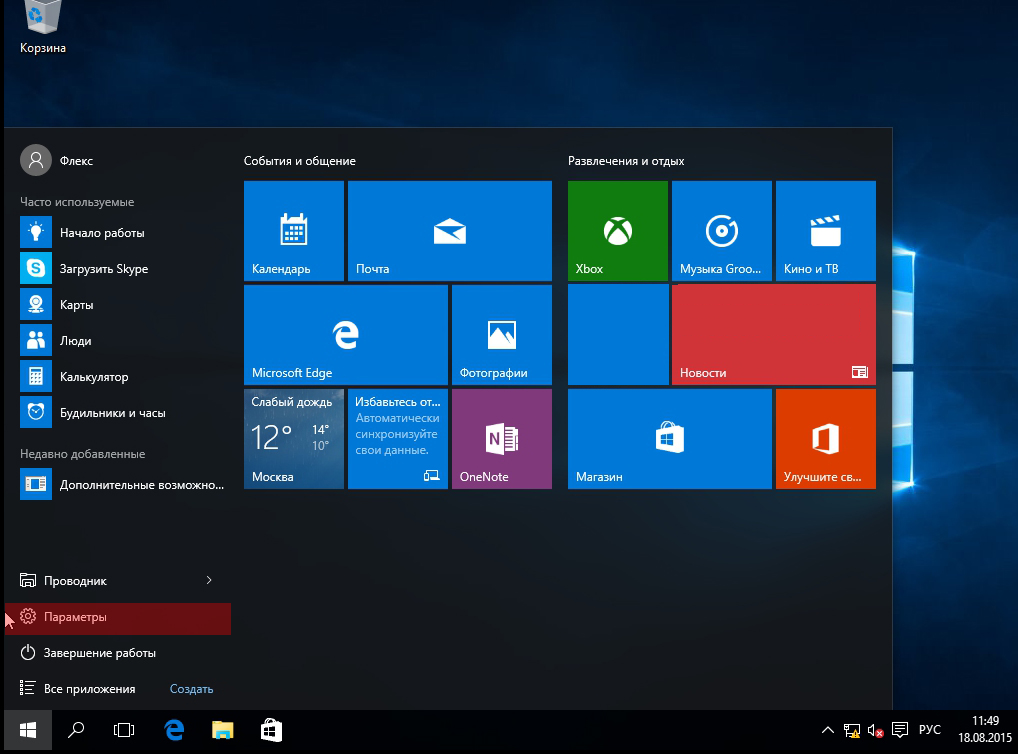Screen dimensions: 1018x754
Task: Open the Фотографии tile
Action: click(x=501, y=334)
